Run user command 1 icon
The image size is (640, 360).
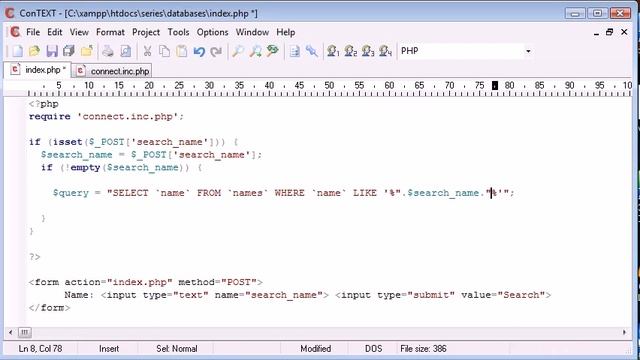[333, 51]
